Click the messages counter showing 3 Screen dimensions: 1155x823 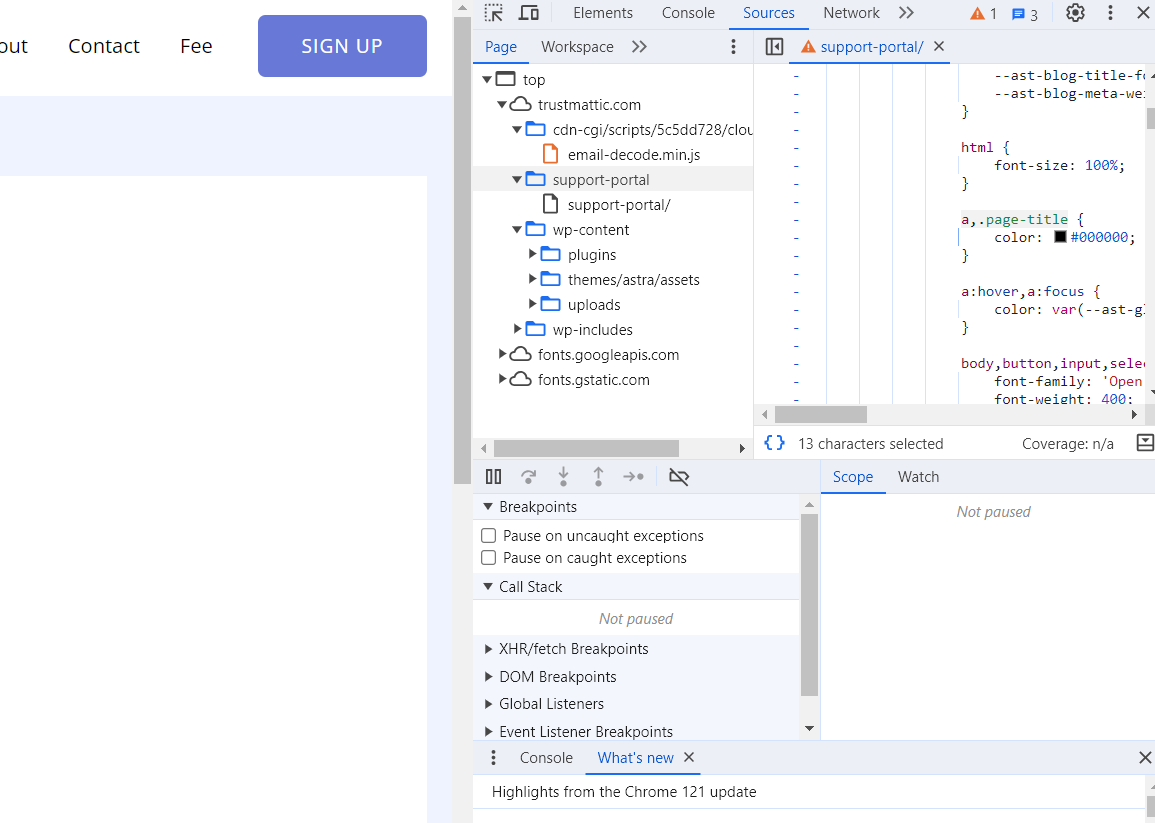tap(1025, 14)
